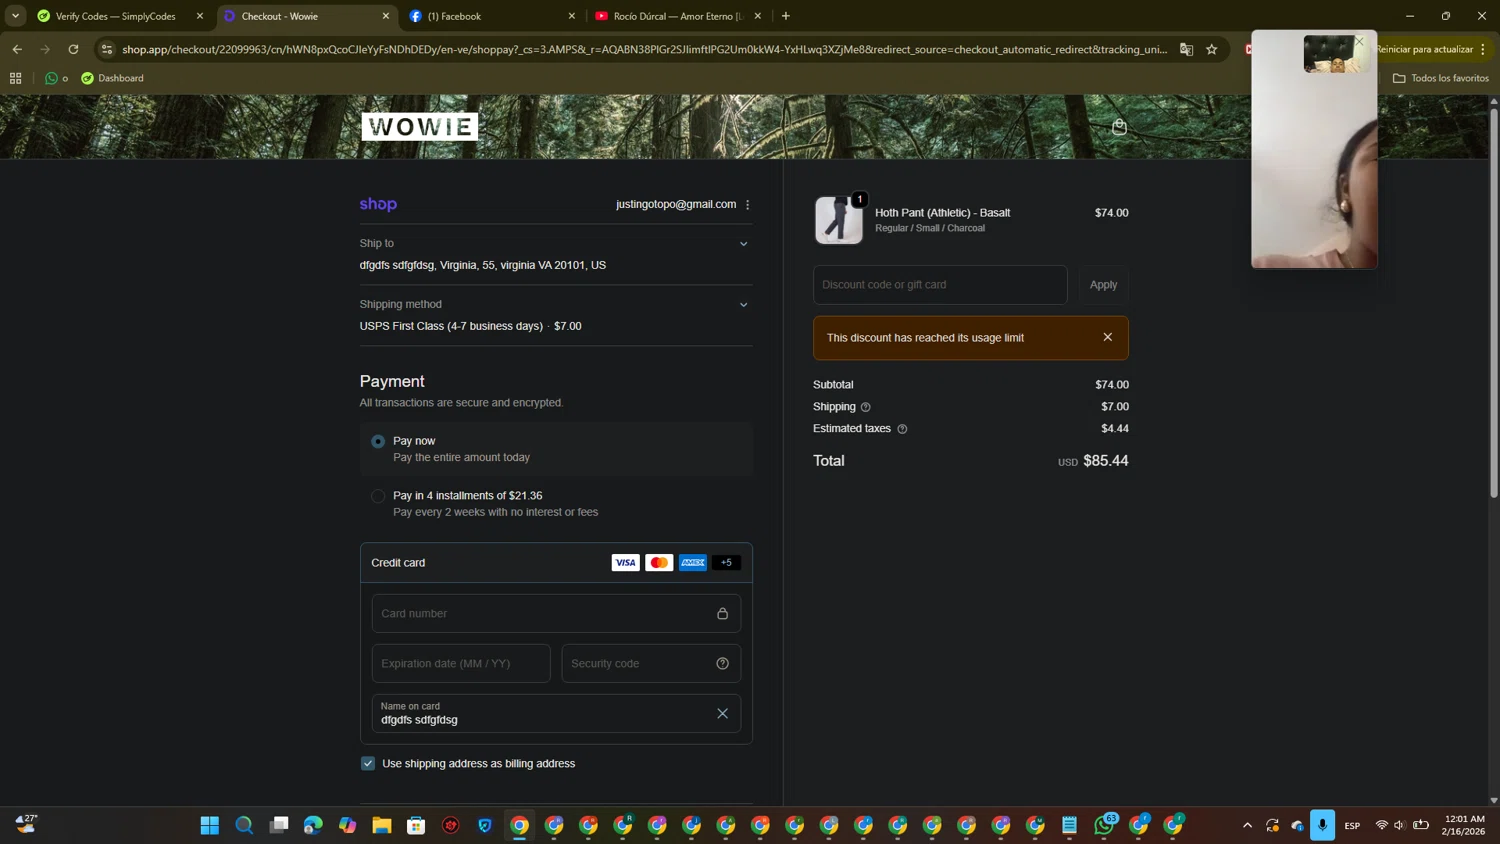
Task: Open the WhatsApp bookmark
Action: 56,78
